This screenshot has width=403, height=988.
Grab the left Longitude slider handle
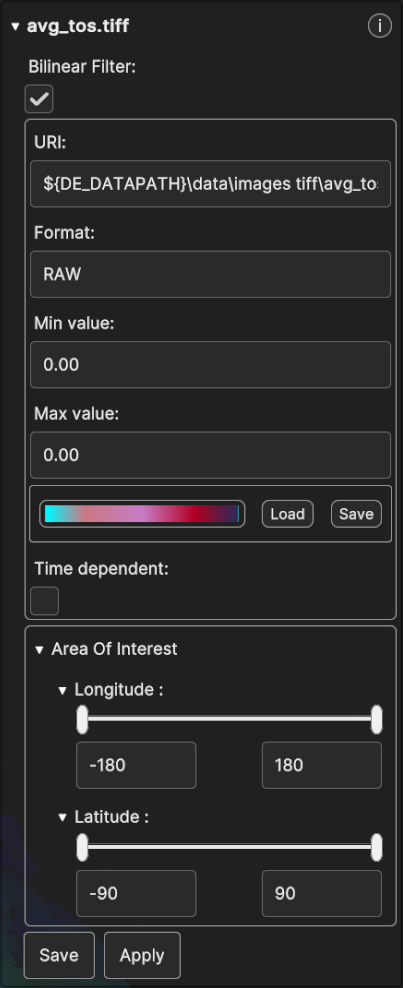82,720
